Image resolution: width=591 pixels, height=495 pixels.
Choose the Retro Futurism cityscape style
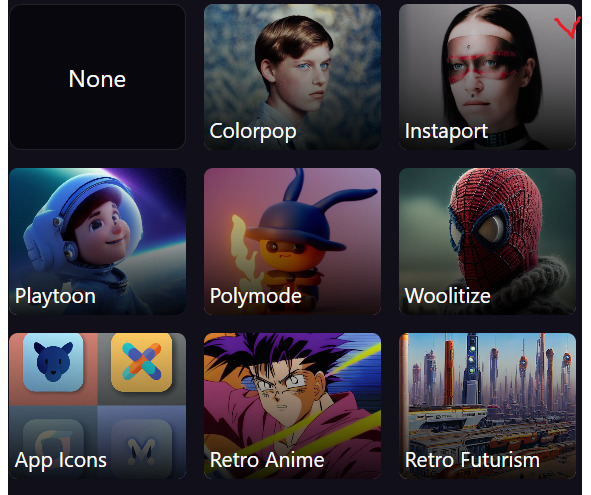tap(487, 406)
